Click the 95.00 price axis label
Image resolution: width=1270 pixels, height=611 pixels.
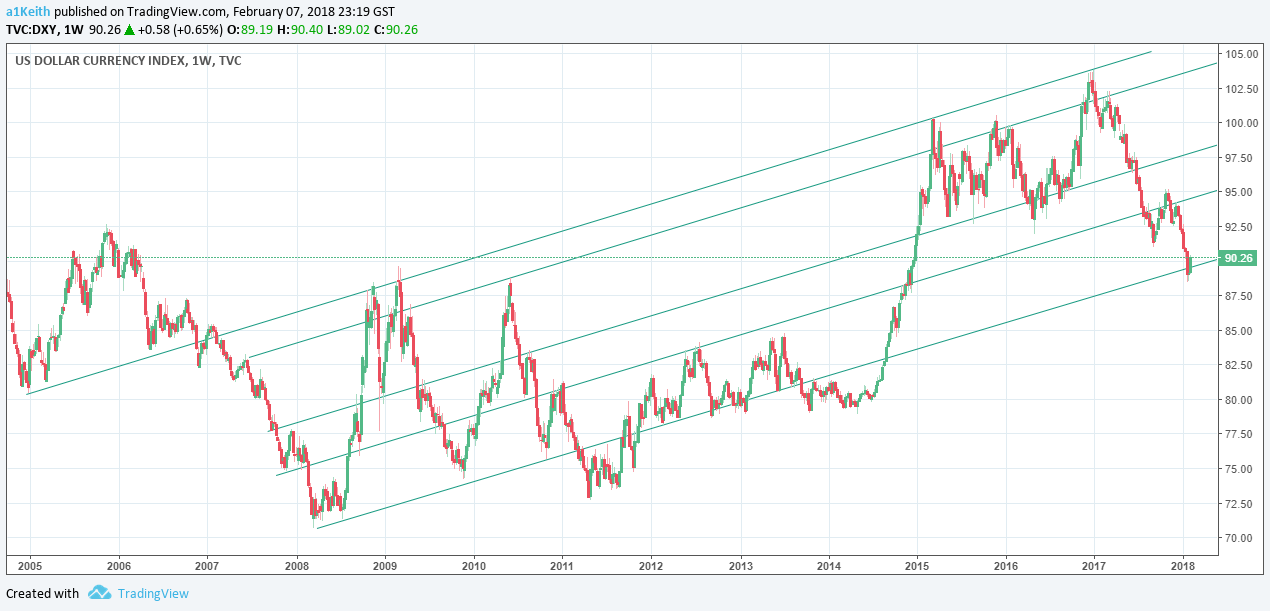(x=1238, y=192)
